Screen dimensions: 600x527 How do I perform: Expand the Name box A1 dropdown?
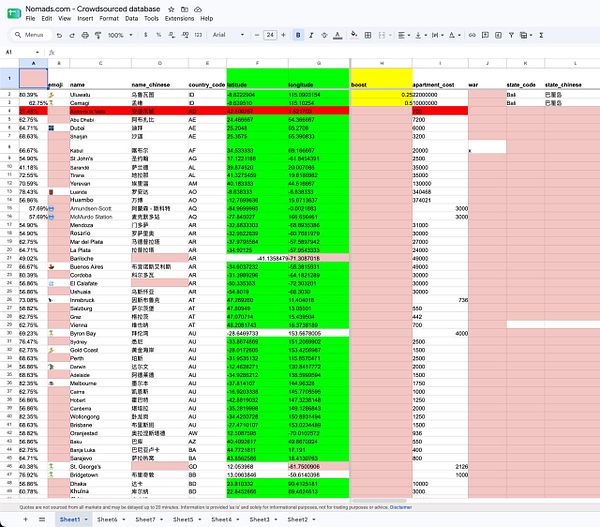coord(38,52)
